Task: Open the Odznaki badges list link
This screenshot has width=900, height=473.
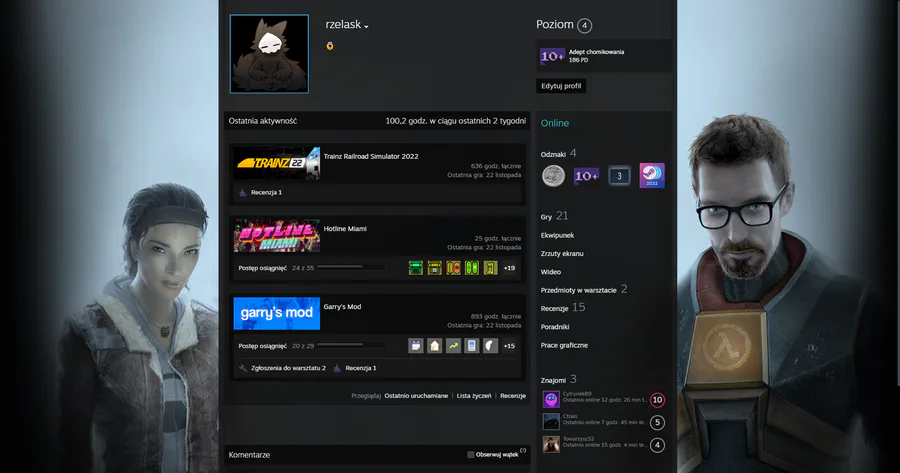Action: coord(553,154)
